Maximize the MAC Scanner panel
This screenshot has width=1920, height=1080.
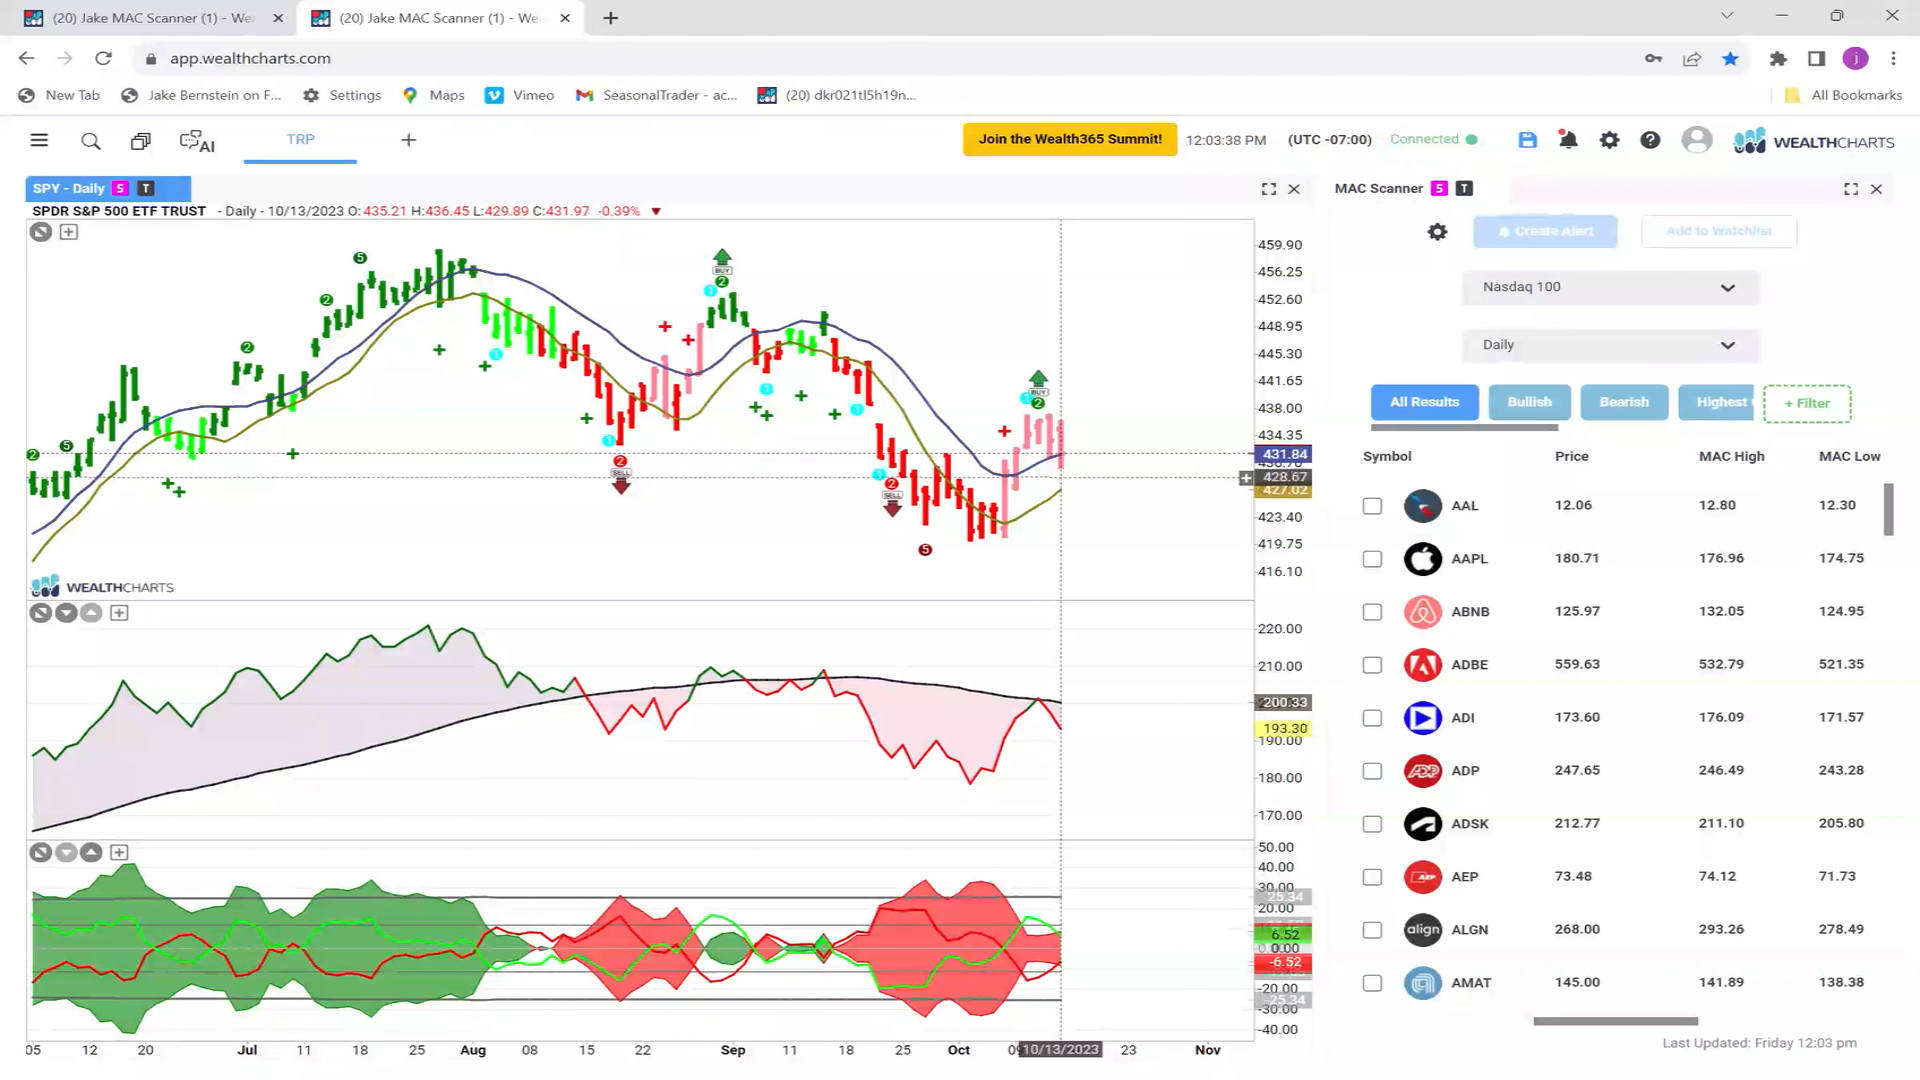tap(1851, 189)
